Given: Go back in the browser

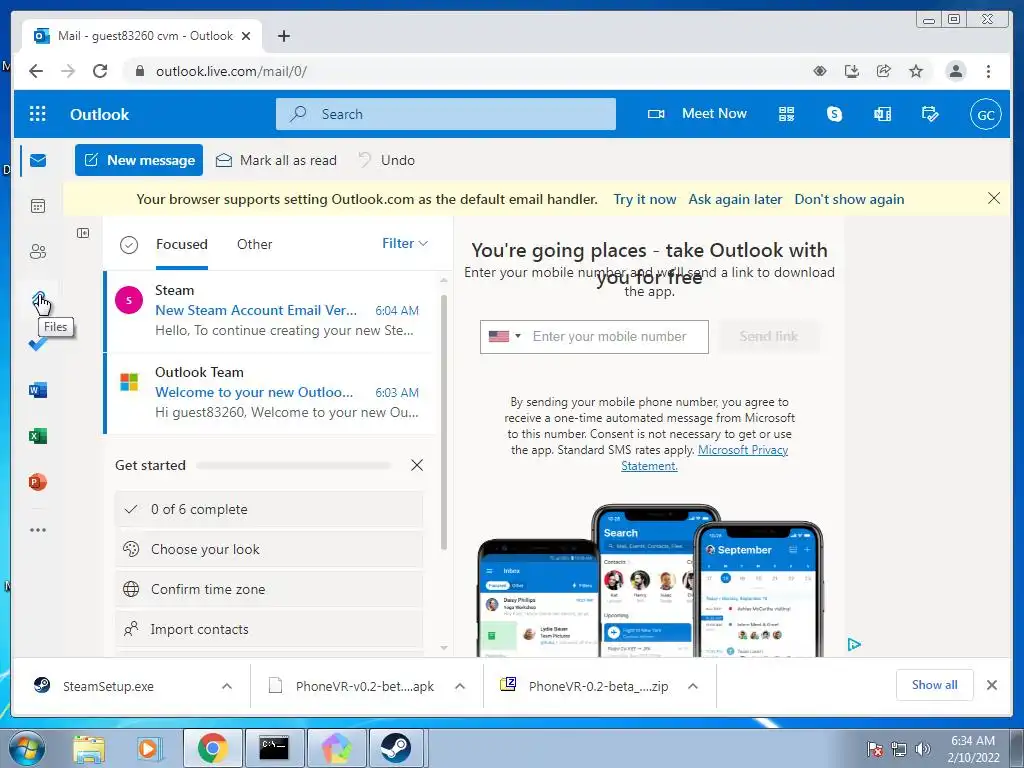Looking at the screenshot, I should click(x=36, y=71).
